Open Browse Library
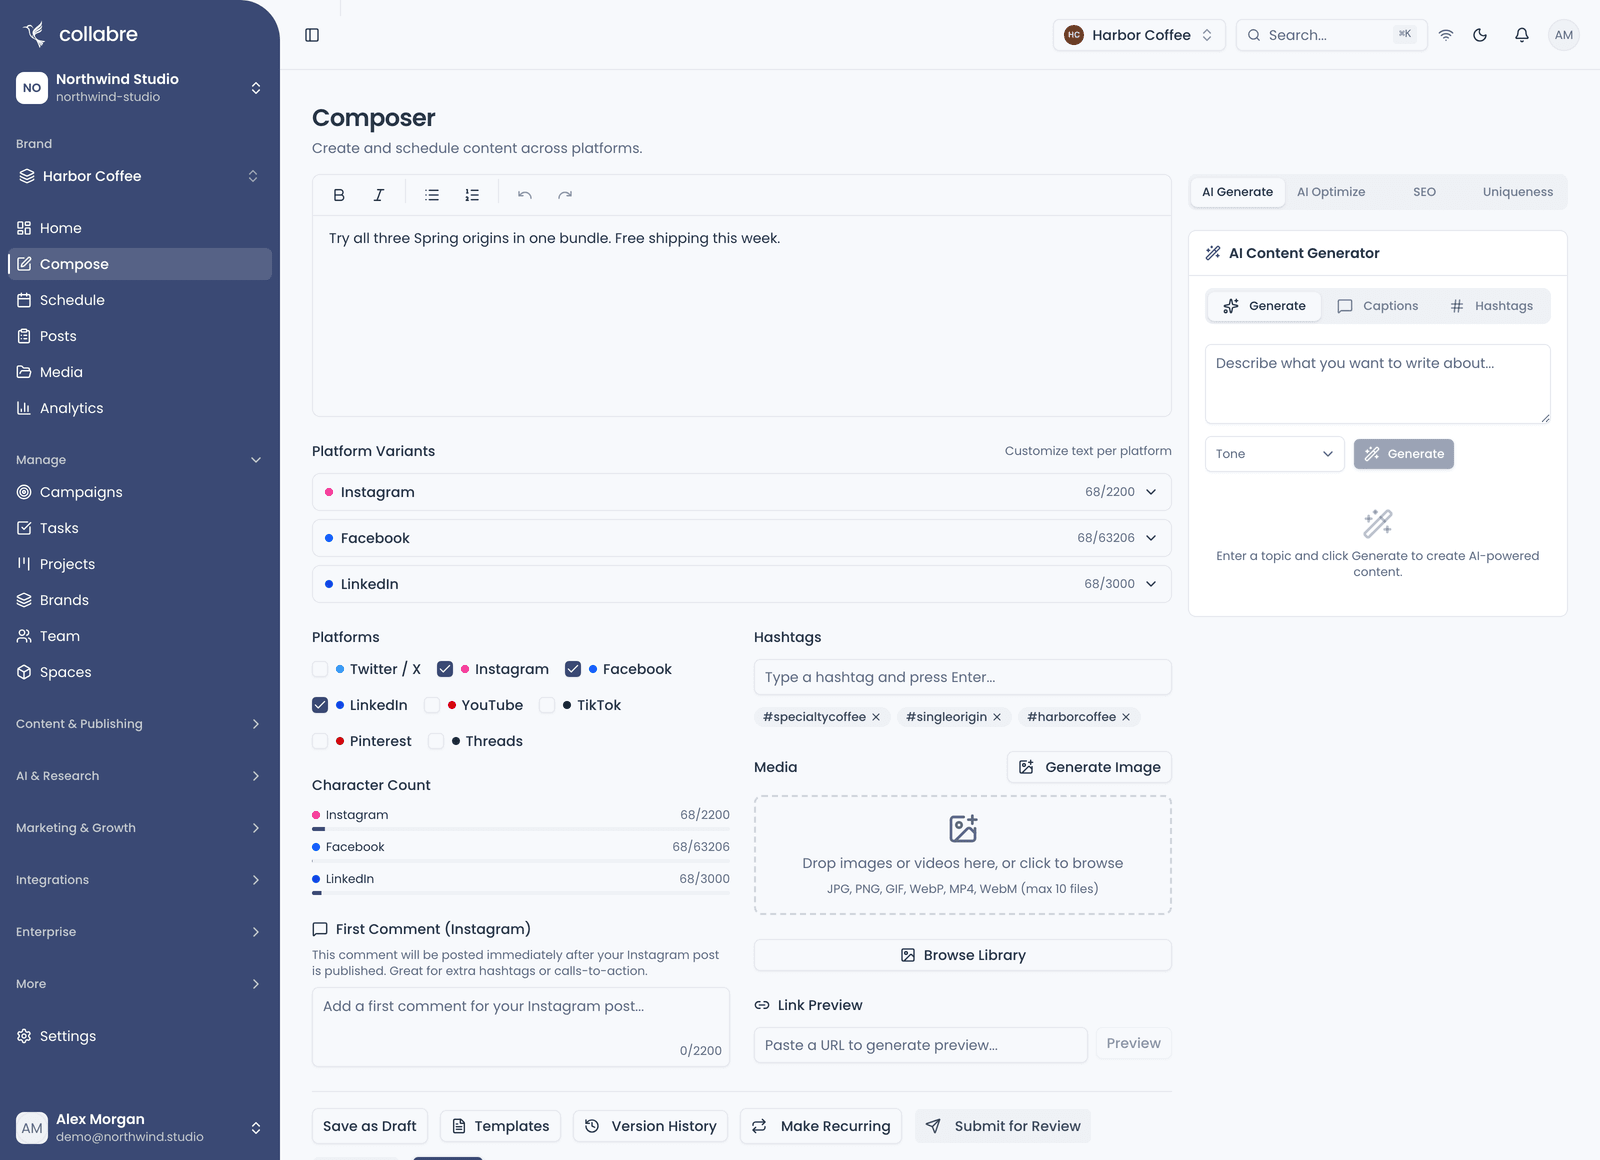This screenshot has width=1600, height=1160. [x=963, y=955]
